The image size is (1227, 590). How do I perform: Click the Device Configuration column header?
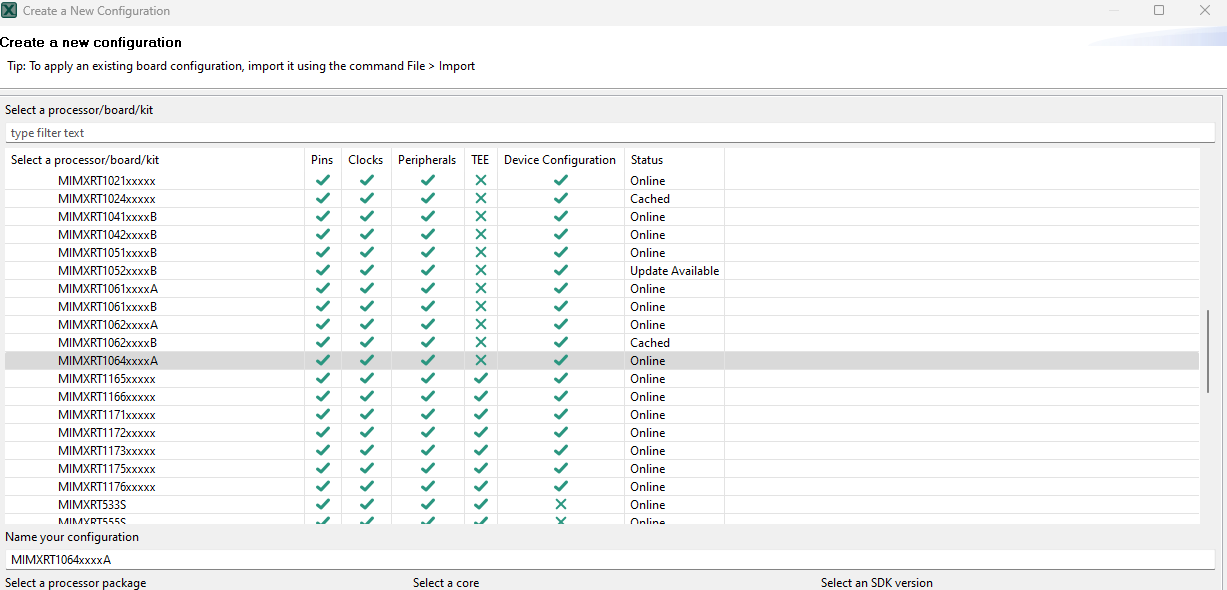[x=560, y=160]
